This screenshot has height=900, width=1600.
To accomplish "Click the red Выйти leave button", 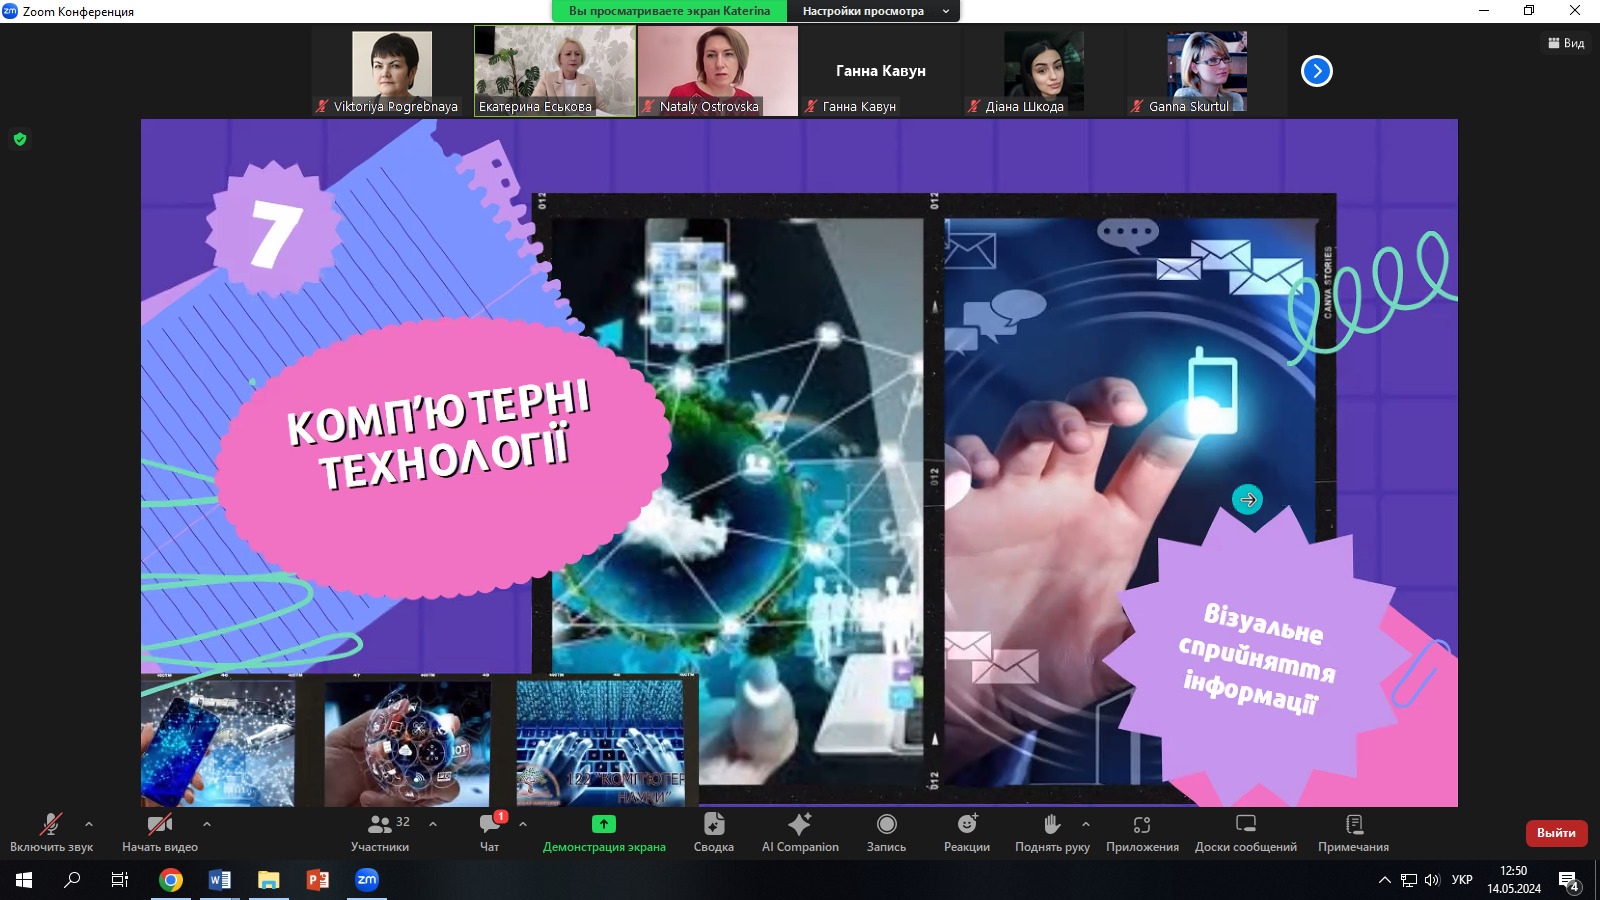I will pyautogui.click(x=1555, y=833).
